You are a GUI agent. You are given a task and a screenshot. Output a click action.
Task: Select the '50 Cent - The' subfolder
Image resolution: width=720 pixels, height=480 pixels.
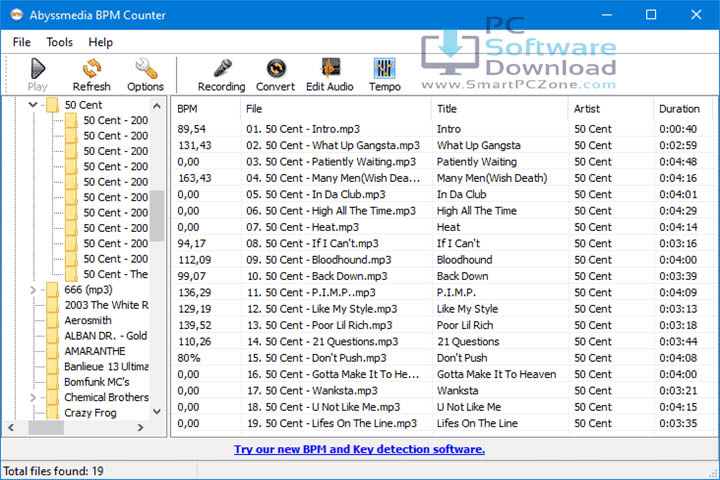116,274
